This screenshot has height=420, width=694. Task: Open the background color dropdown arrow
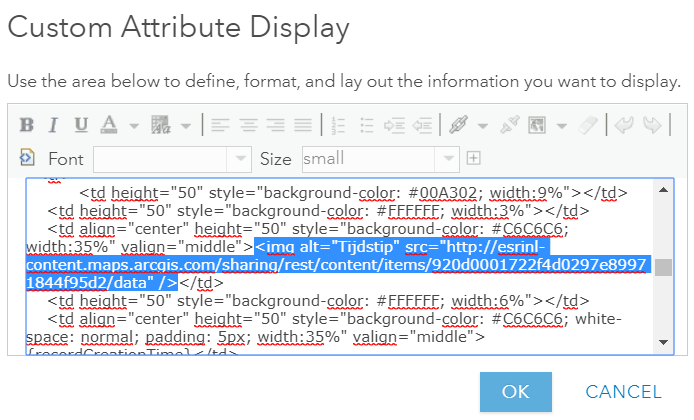point(186,126)
